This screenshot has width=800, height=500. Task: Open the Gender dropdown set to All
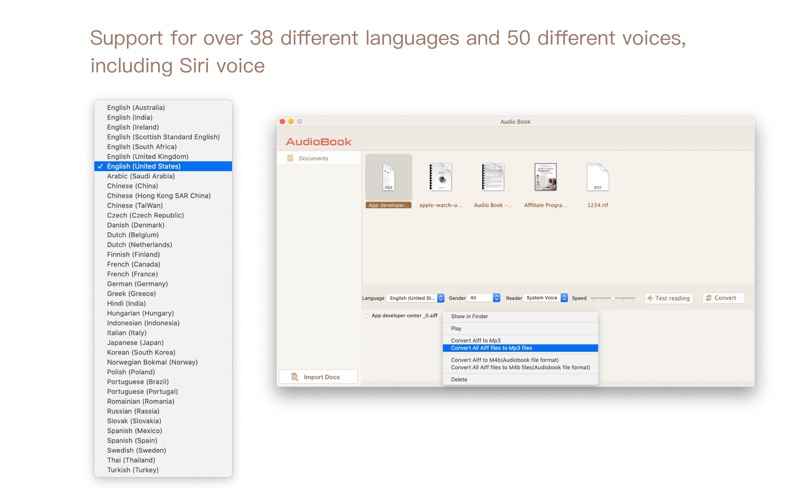click(x=484, y=298)
